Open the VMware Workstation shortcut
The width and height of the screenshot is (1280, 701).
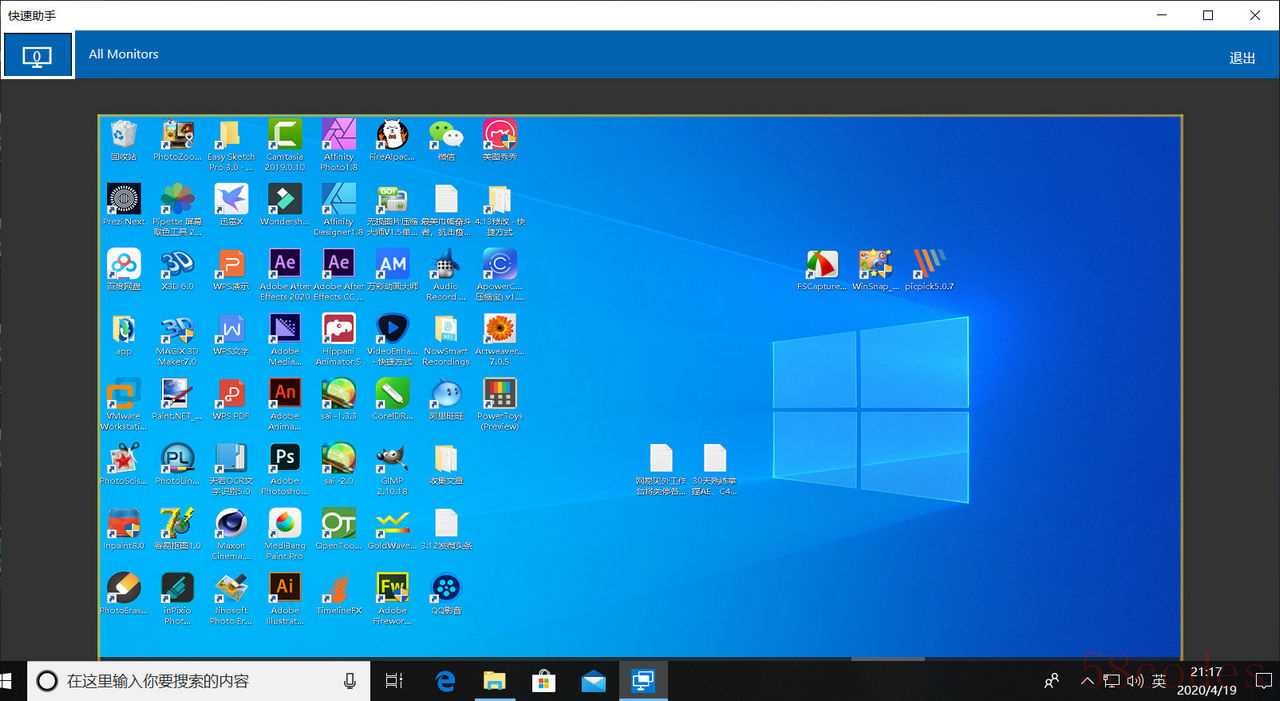point(124,394)
